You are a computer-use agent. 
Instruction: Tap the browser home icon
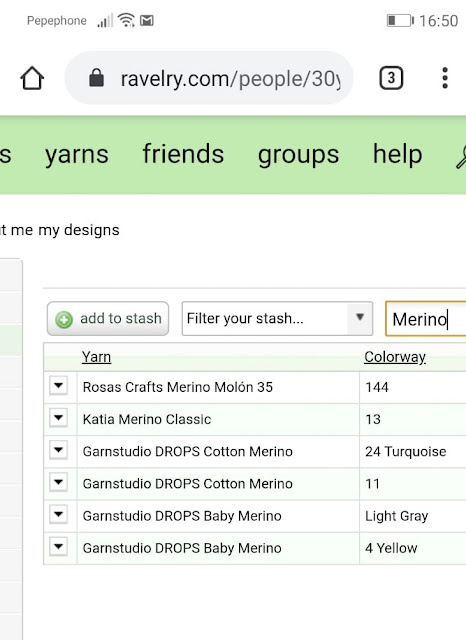point(32,78)
